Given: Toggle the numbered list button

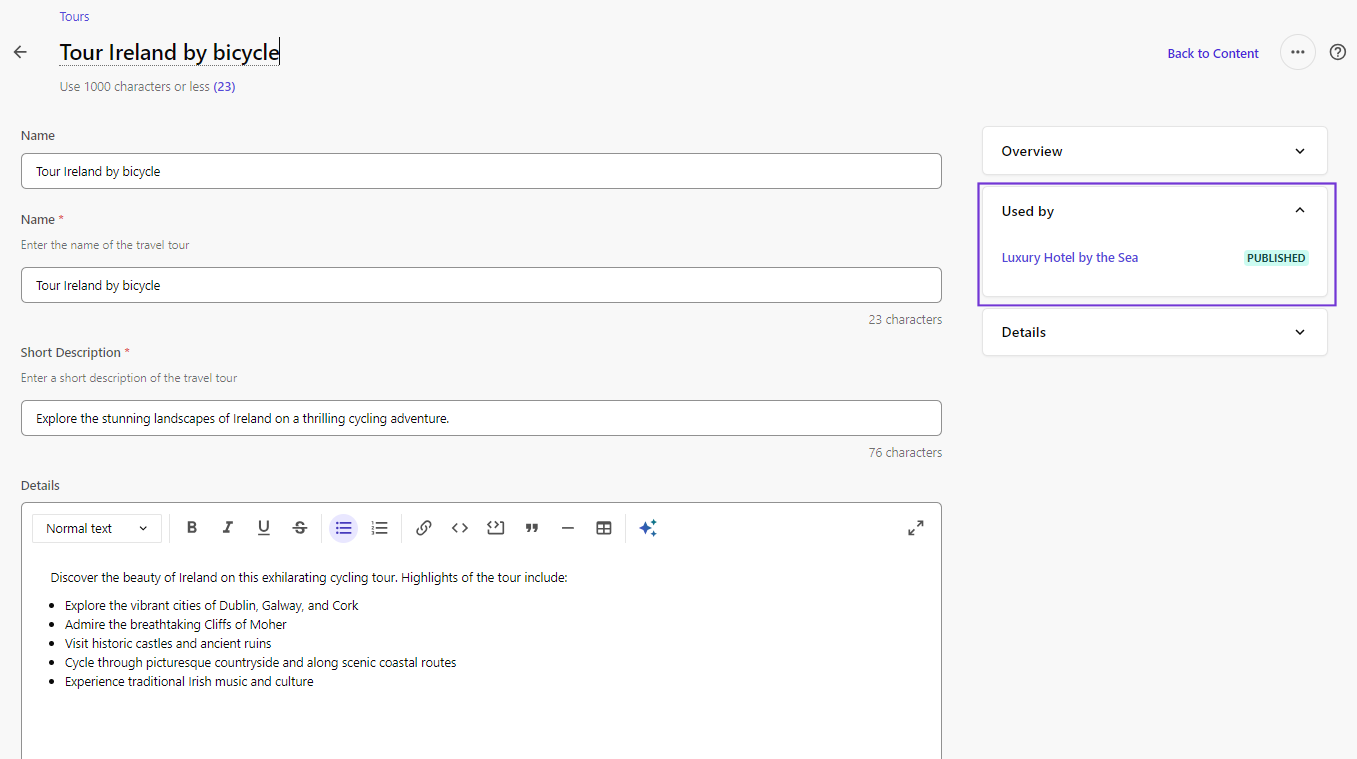Looking at the screenshot, I should click(x=380, y=528).
